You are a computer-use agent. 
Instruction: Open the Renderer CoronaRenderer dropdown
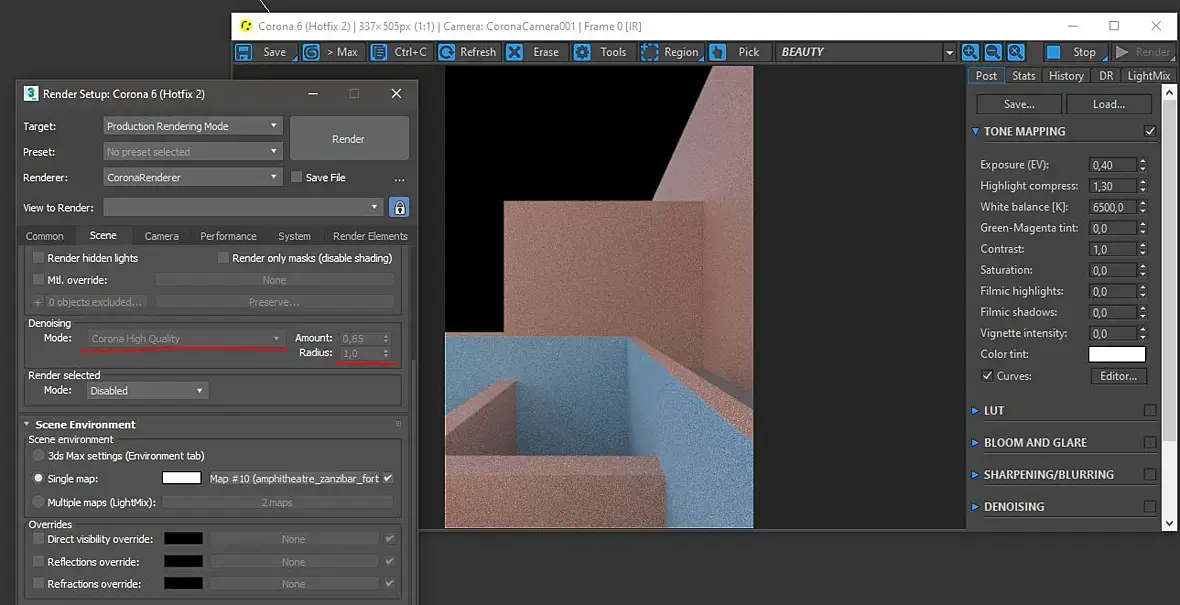coord(193,178)
